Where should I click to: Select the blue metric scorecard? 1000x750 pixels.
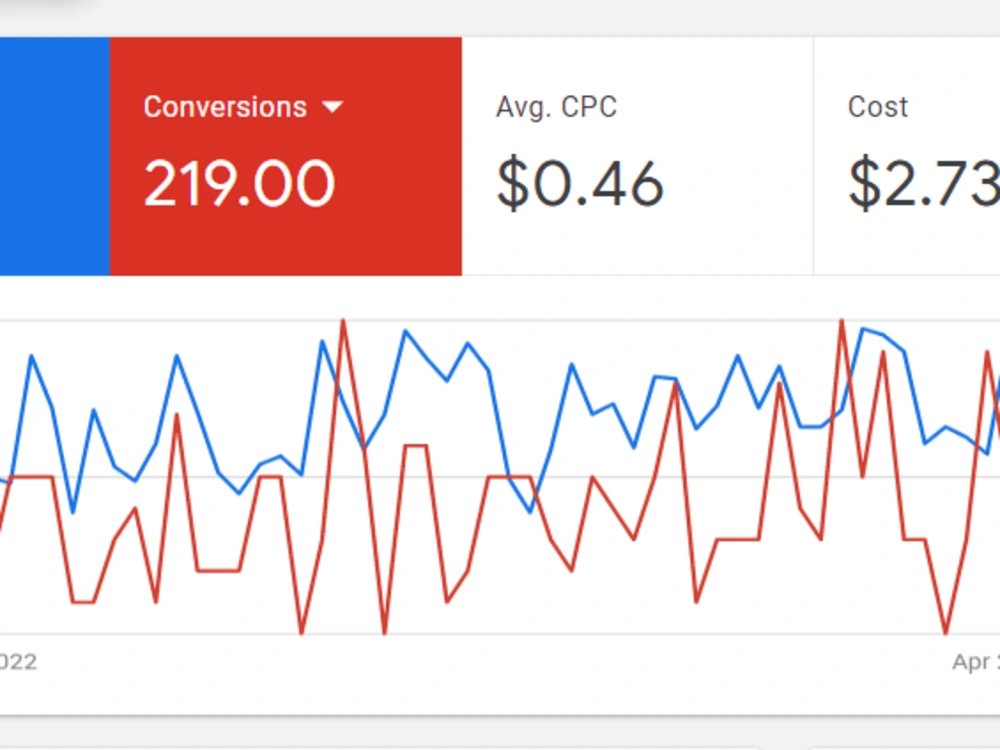[x=55, y=156]
